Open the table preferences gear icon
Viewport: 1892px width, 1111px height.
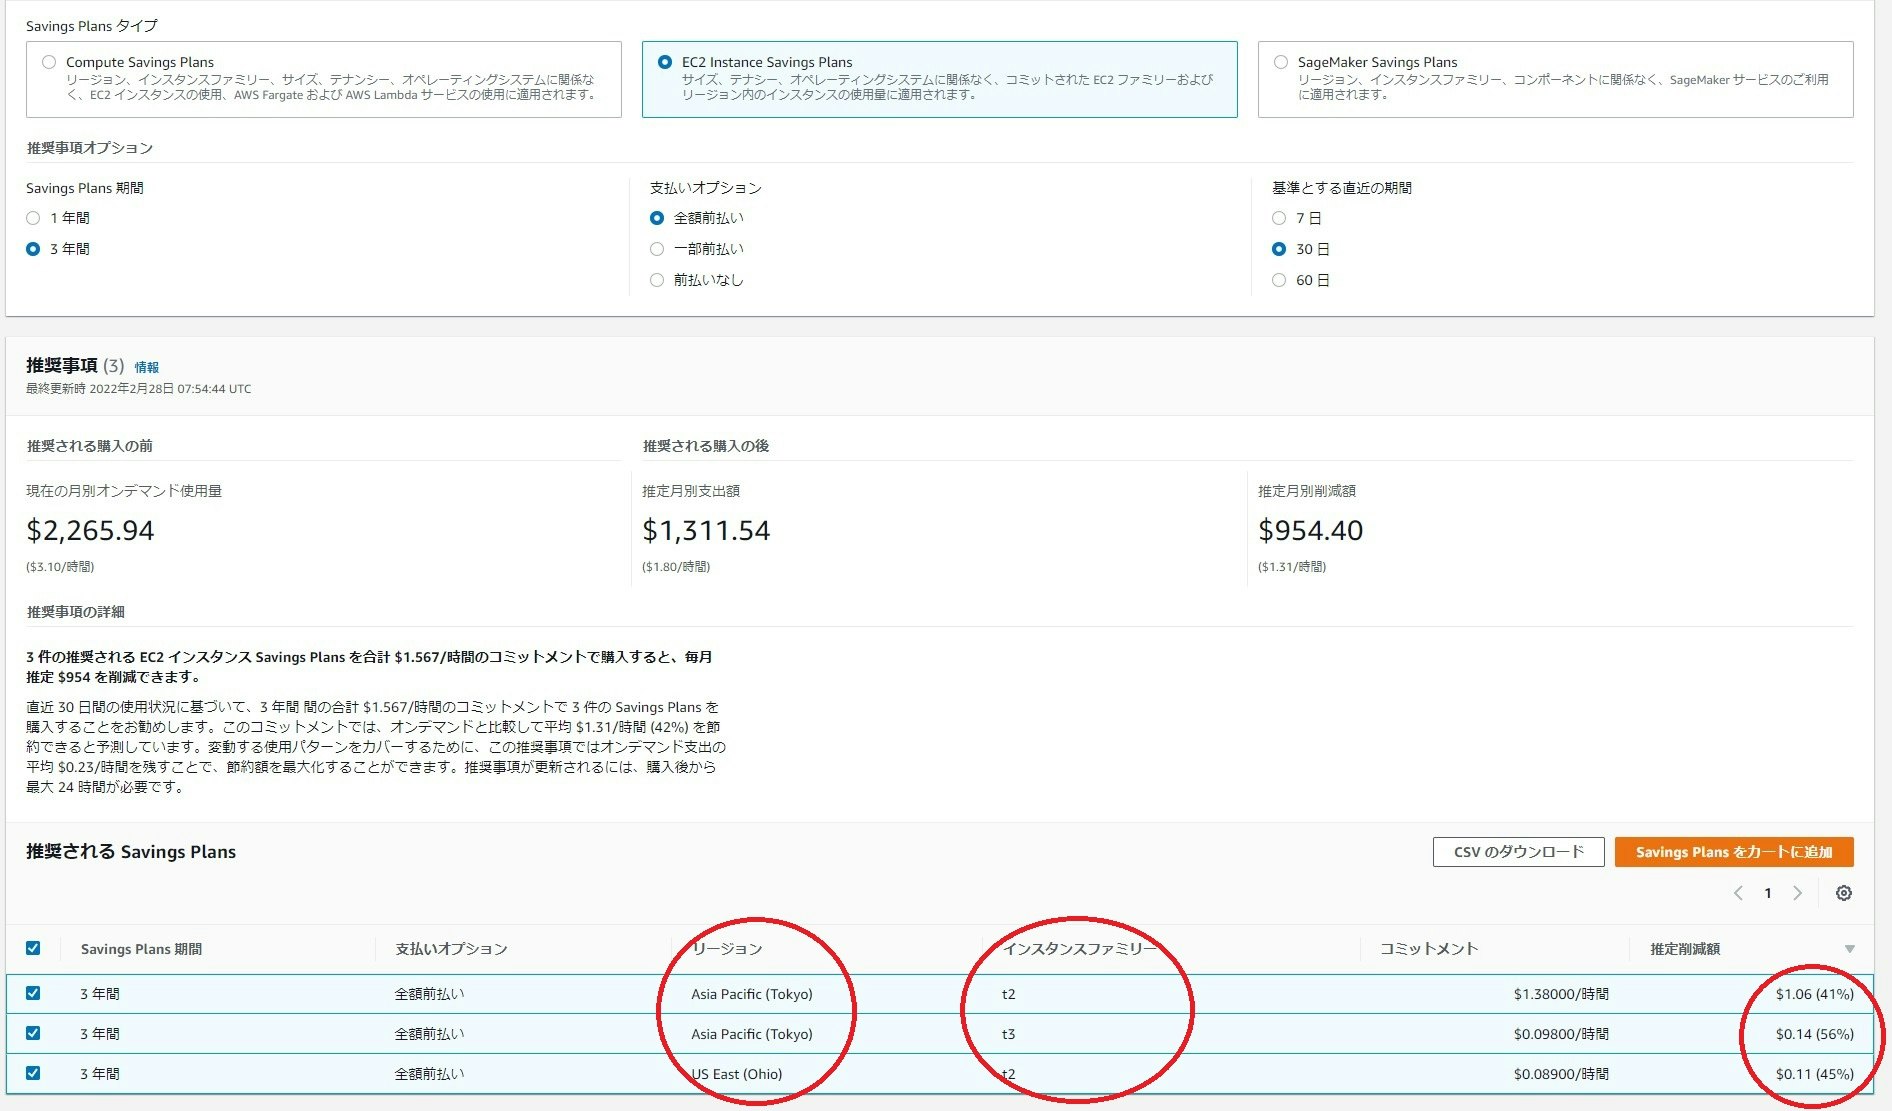(1843, 893)
